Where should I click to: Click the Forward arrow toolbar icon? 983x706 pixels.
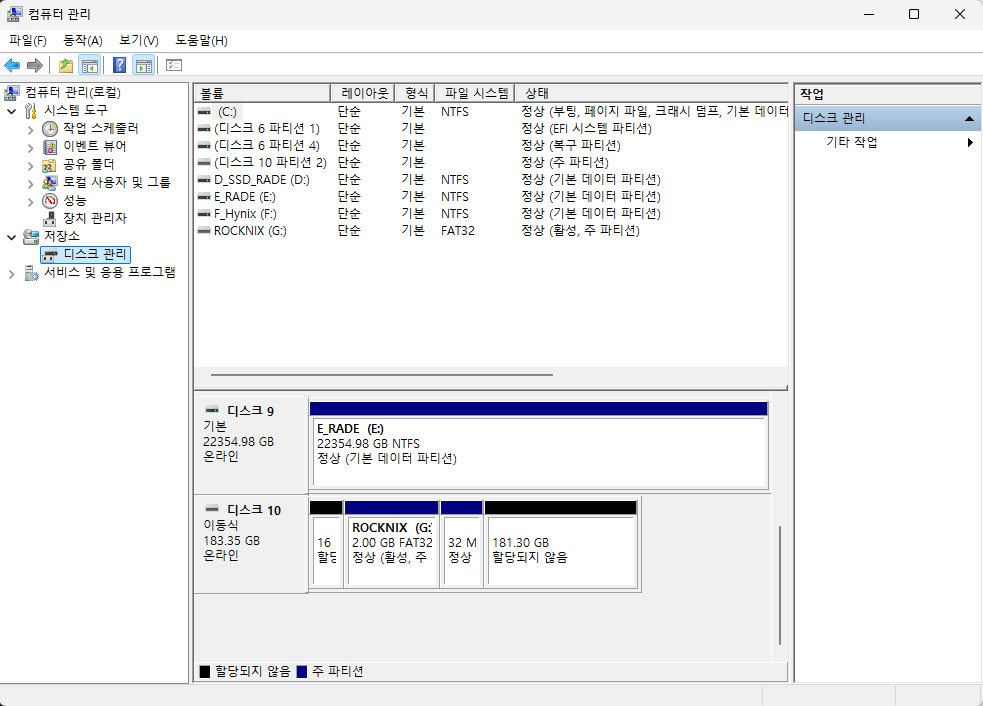(x=35, y=65)
